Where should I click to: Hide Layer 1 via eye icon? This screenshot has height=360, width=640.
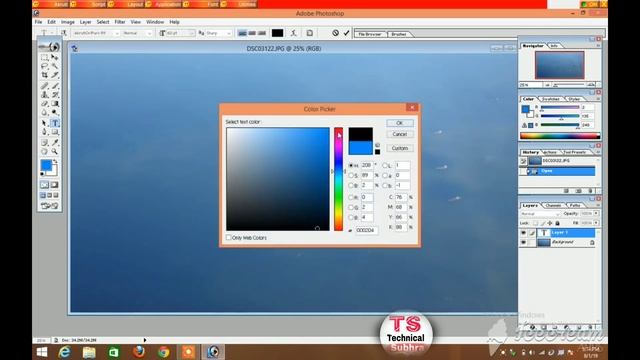[523, 233]
